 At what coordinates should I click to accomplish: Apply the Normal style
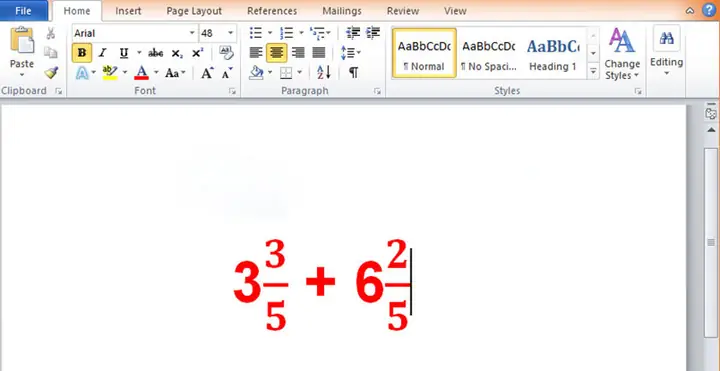pyautogui.click(x=424, y=53)
